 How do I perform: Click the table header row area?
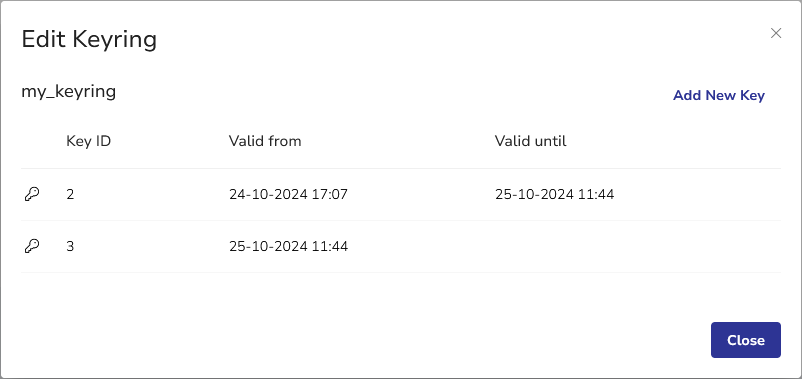401,142
